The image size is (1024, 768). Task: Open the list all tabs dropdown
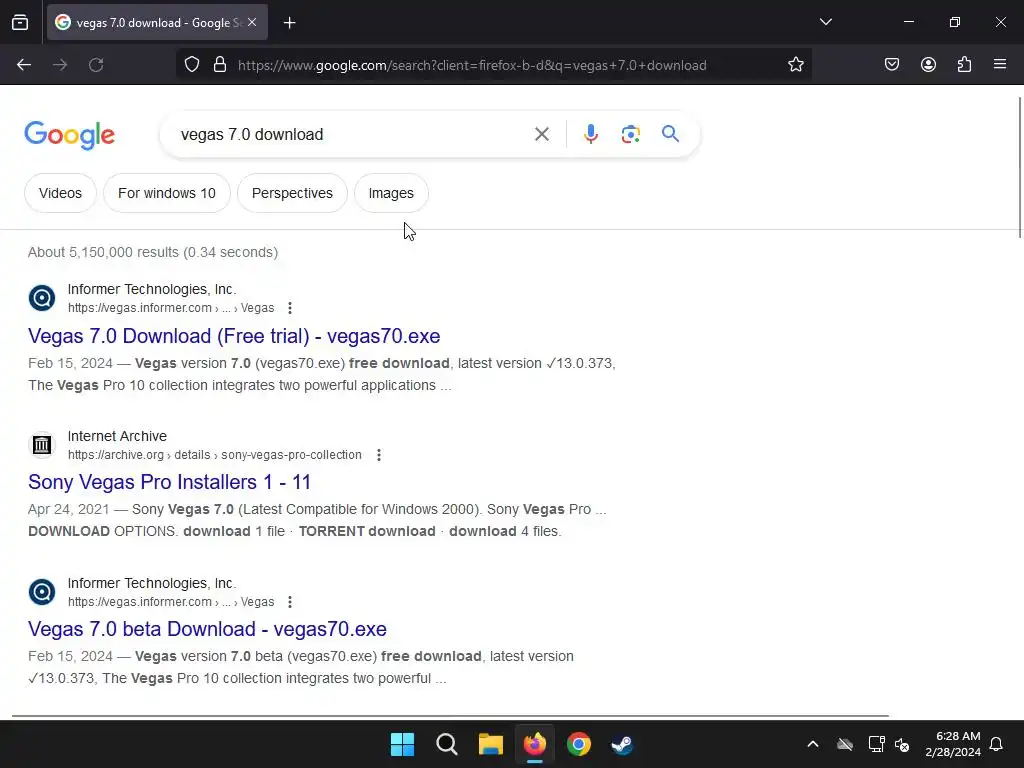coord(825,22)
